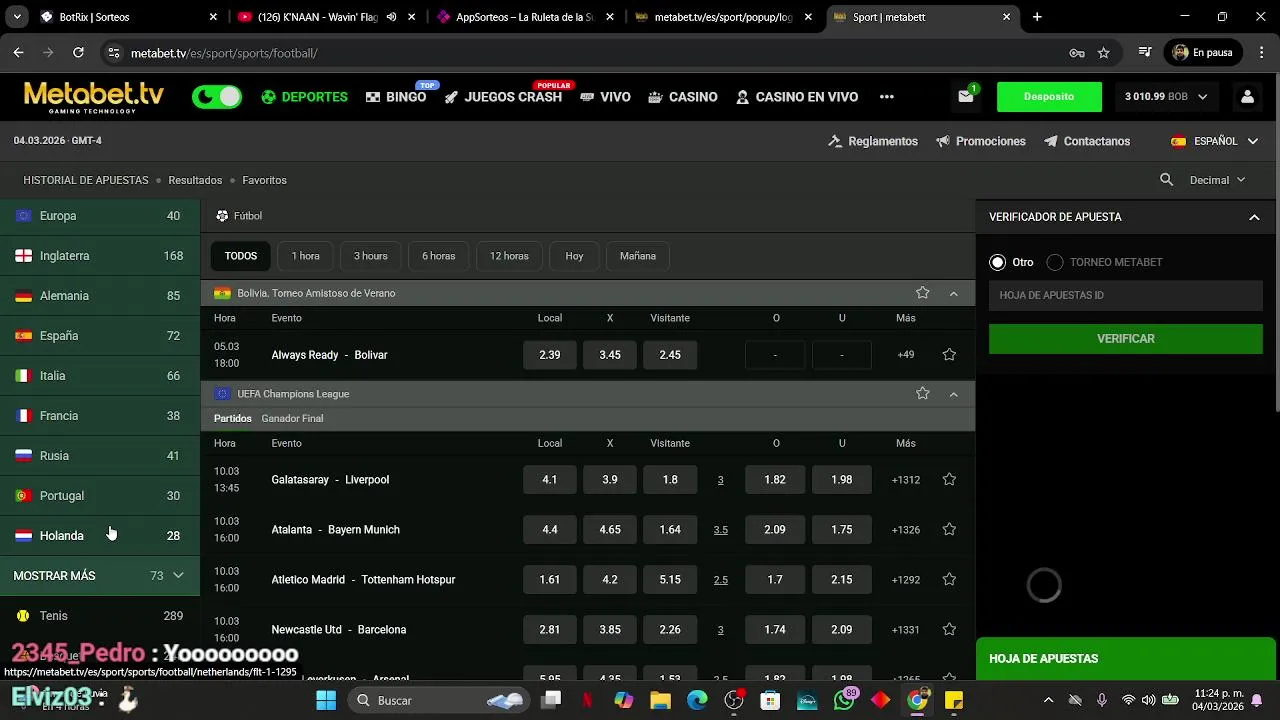
Task: Open the browser tab search dropdown
Action: (x=17, y=17)
